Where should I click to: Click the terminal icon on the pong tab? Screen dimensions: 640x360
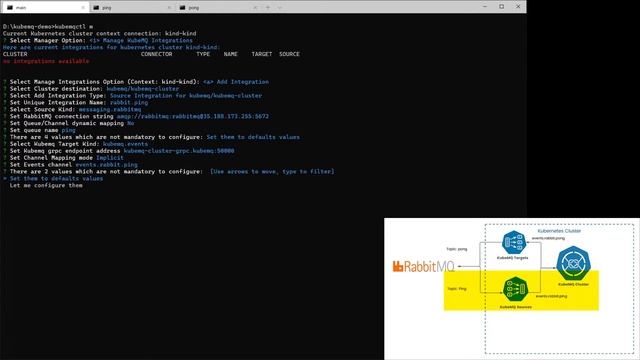(182, 7)
